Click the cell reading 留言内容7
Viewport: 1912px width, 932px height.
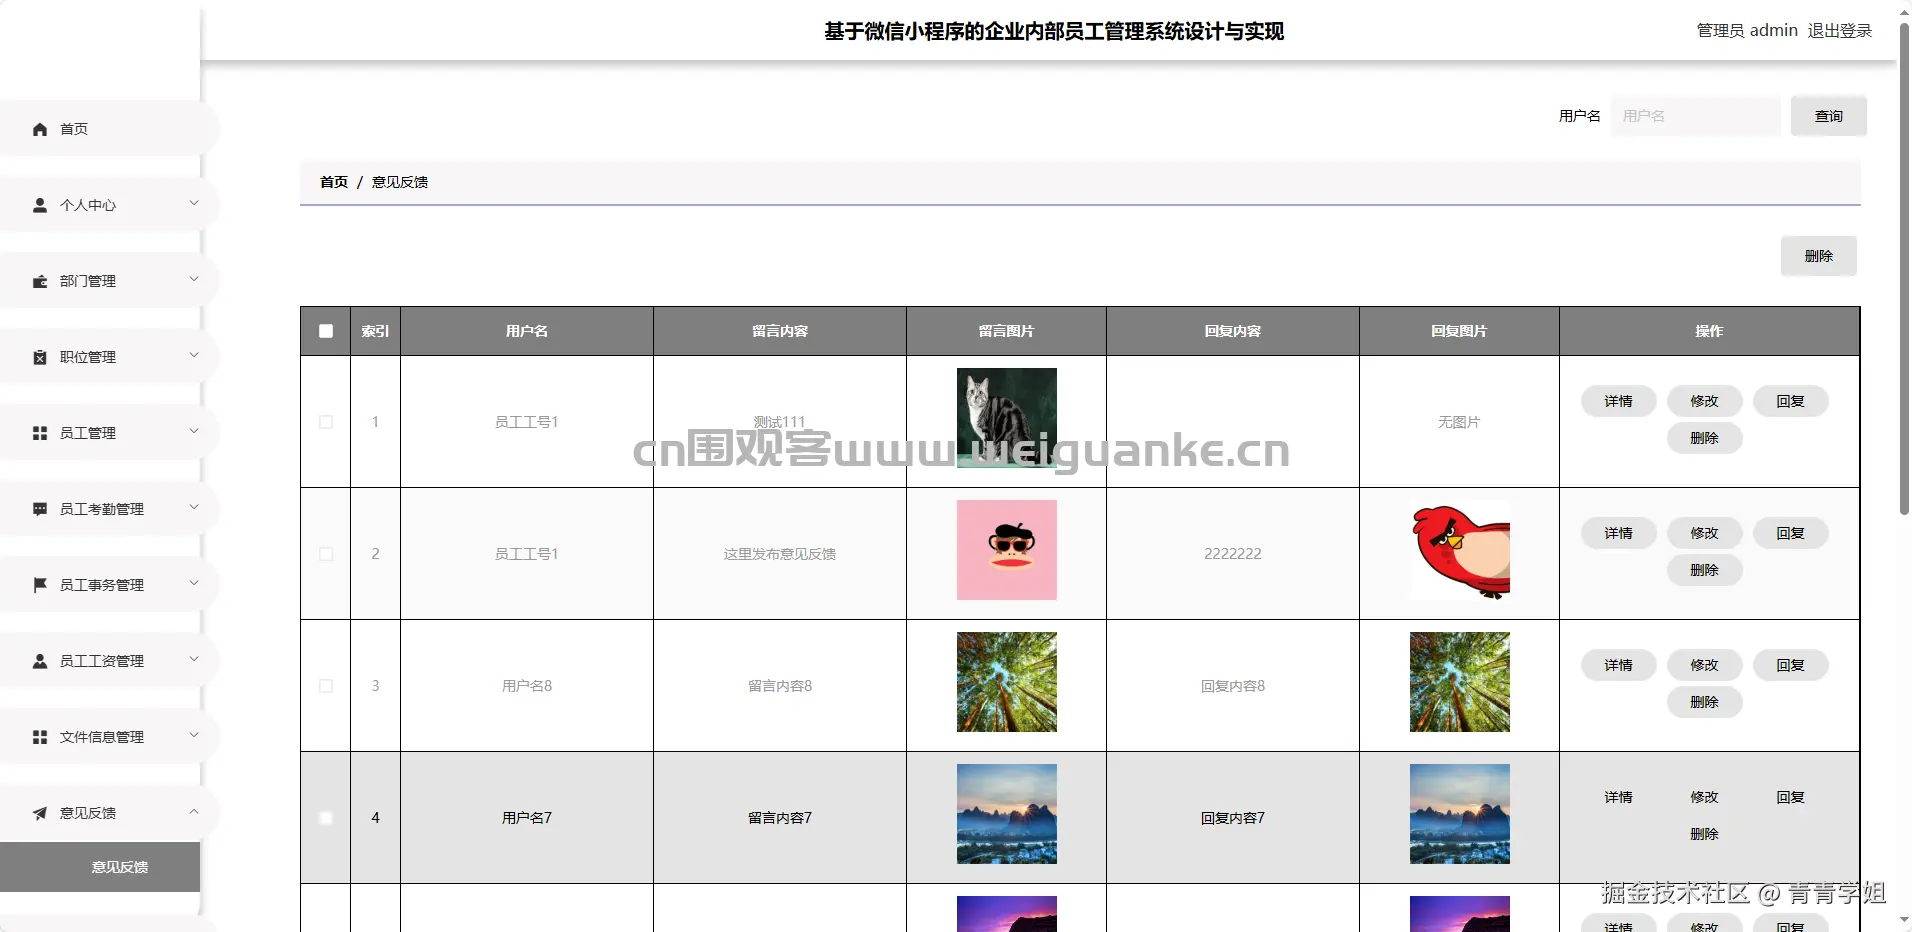(x=780, y=818)
